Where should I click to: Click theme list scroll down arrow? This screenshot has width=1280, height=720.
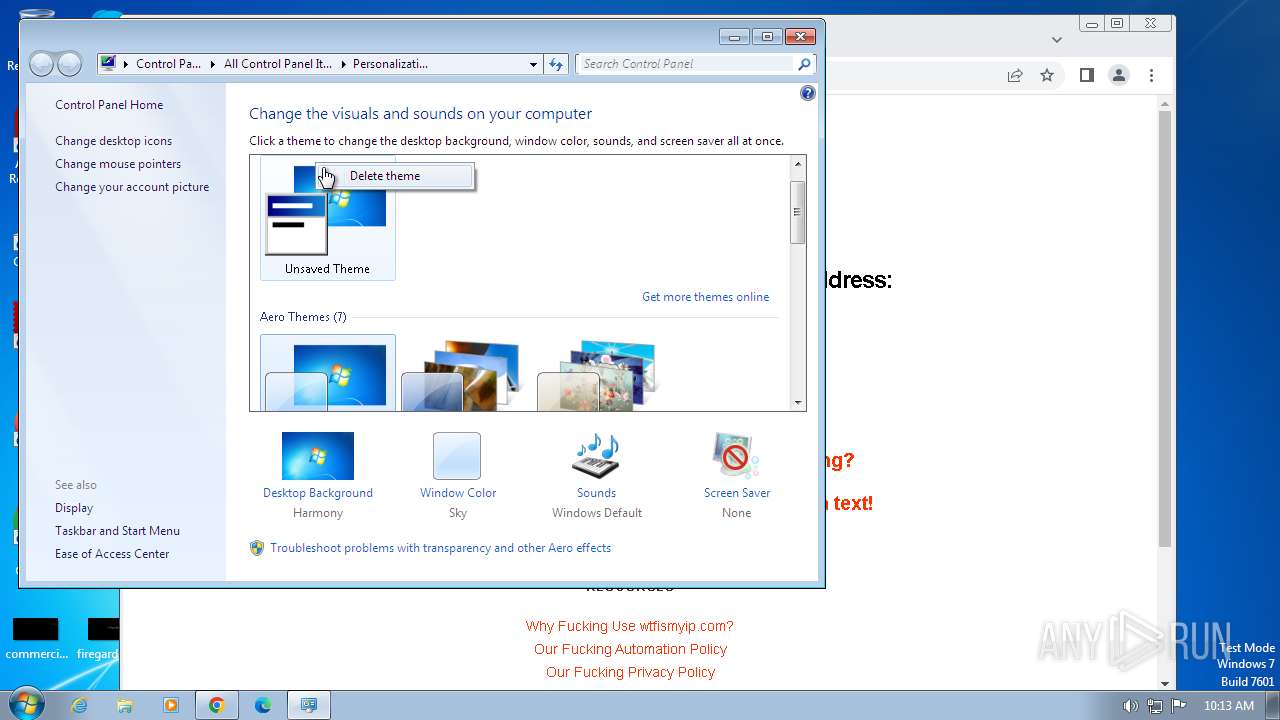click(x=798, y=403)
